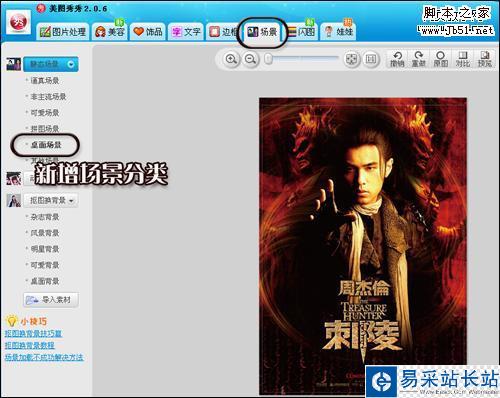Switch to the 图片处理 tab
Viewport: 500px width, 398px height.
tap(63, 32)
